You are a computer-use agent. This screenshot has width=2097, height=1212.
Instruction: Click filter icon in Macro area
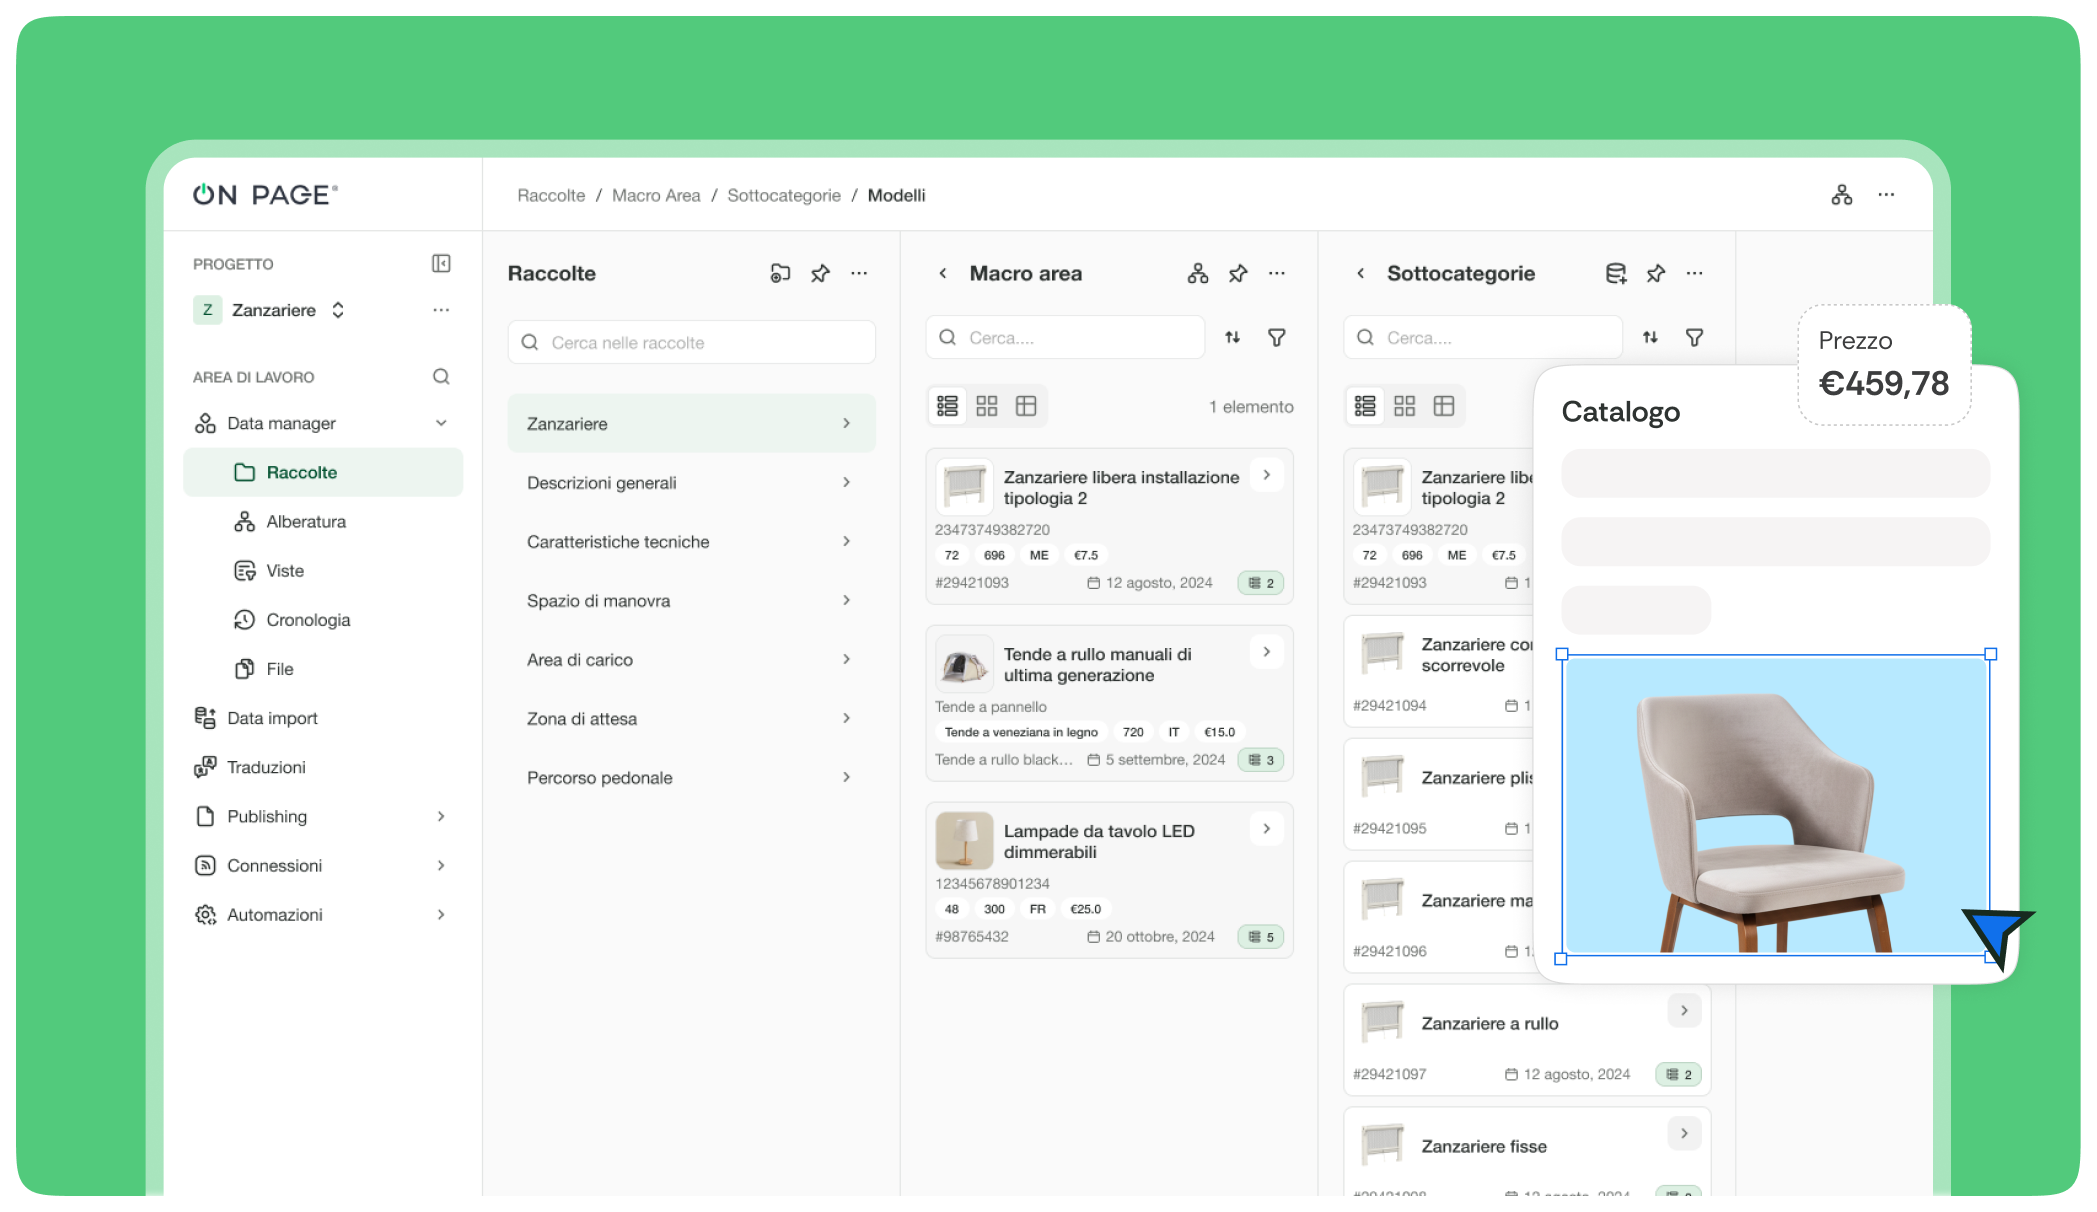pos(1277,338)
